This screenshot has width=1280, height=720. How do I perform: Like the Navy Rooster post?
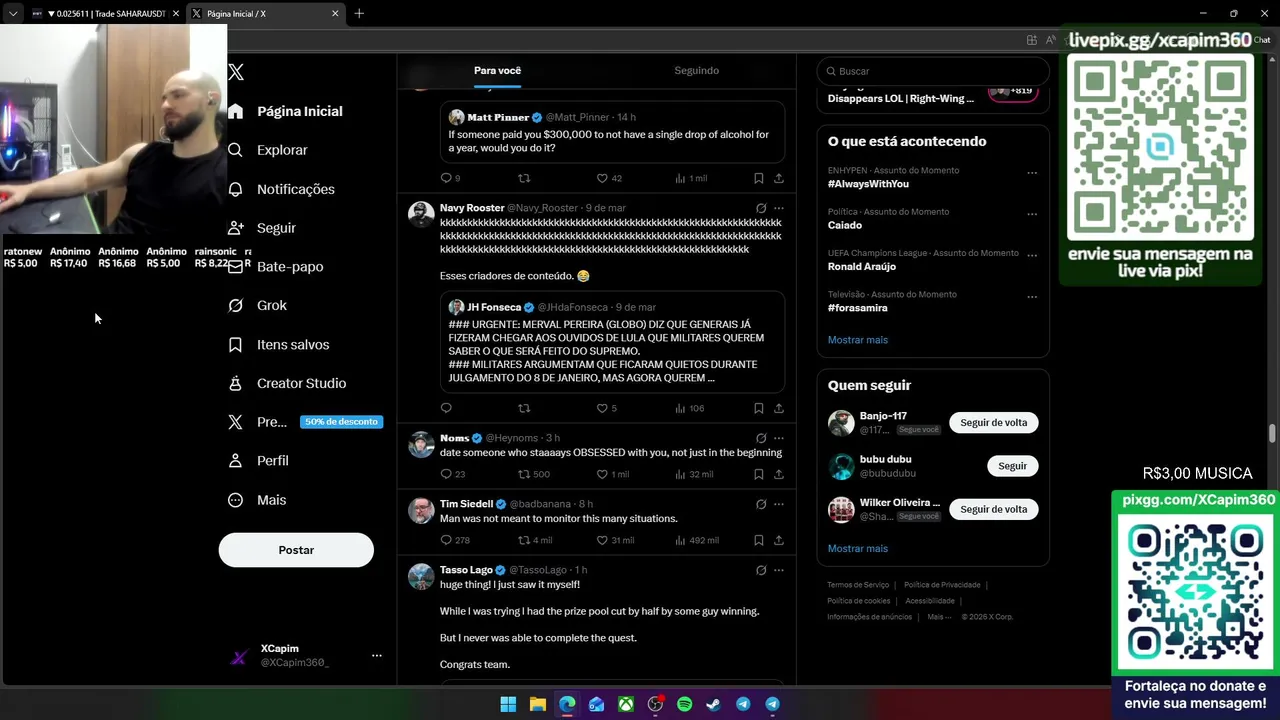pyautogui.click(x=602, y=408)
